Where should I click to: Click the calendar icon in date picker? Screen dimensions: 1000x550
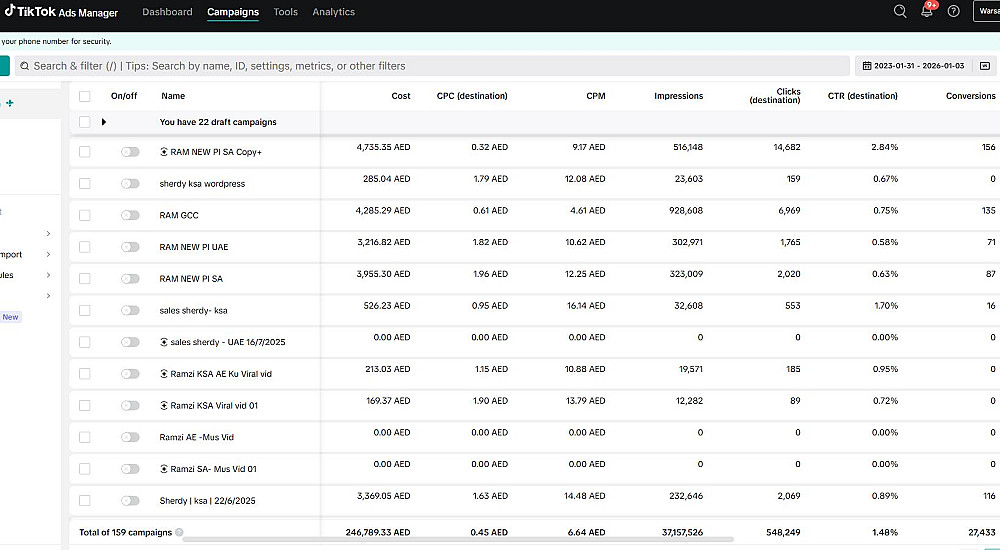[866, 66]
